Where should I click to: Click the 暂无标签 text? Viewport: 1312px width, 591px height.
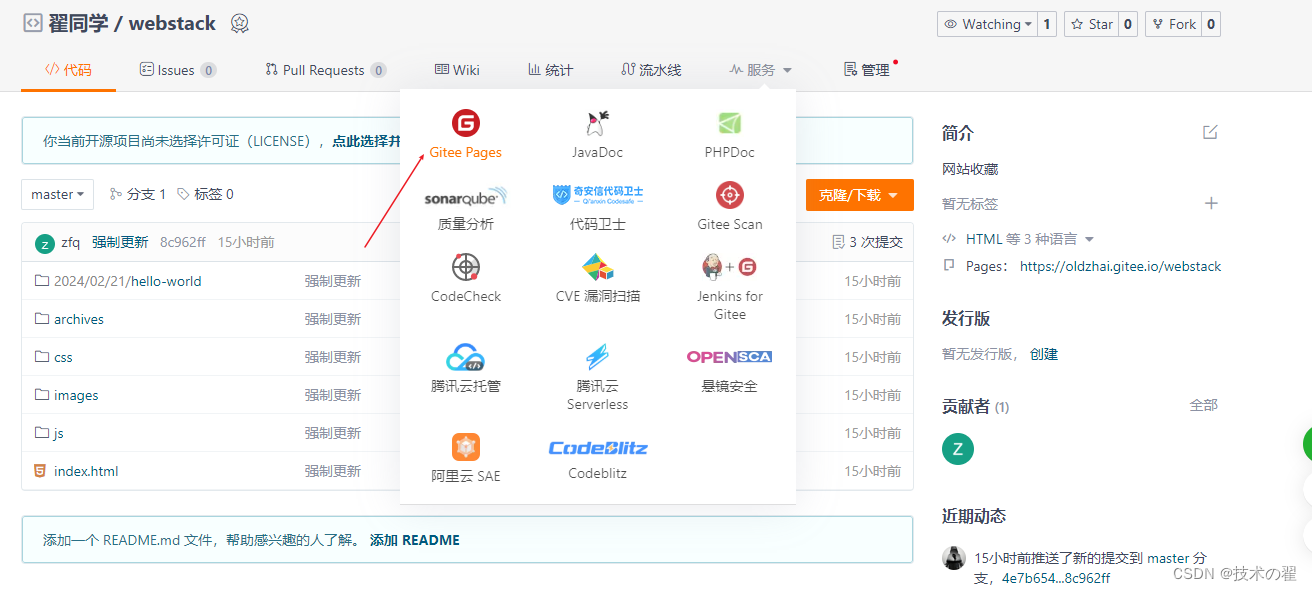(970, 203)
